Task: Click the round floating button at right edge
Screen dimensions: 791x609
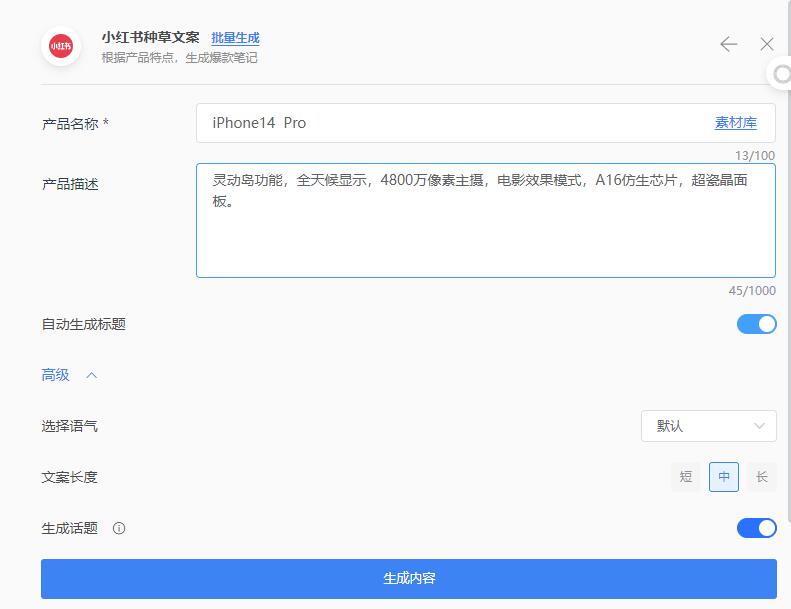Action: pyautogui.click(x=780, y=74)
